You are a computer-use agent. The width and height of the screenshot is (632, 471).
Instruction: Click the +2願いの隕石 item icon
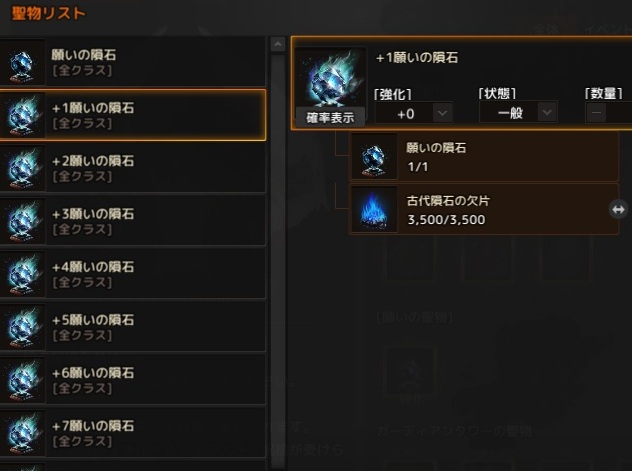[22, 168]
